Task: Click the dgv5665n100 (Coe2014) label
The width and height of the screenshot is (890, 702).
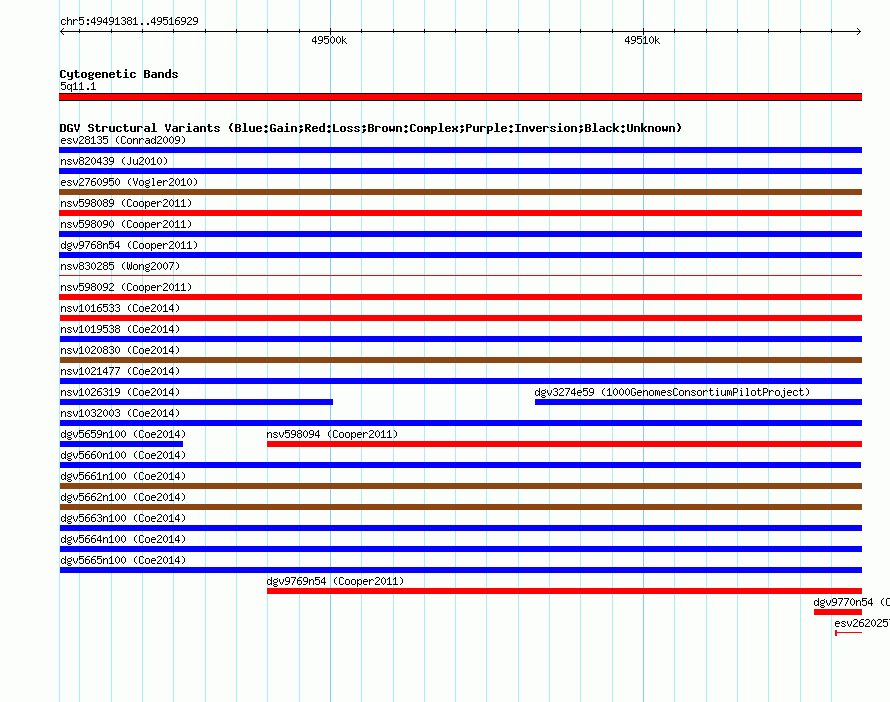Action: point(123,560)
